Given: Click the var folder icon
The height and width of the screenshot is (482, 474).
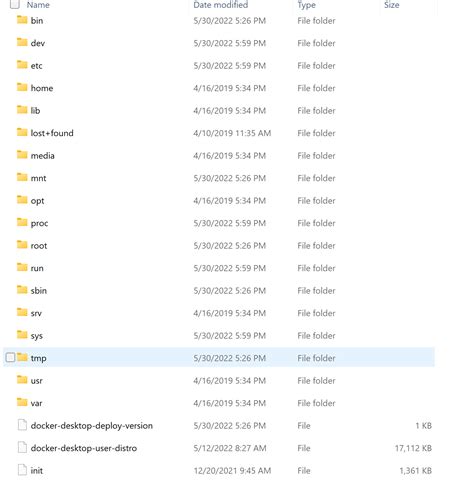Looking at the screenshot, I should tap(22, 403).
